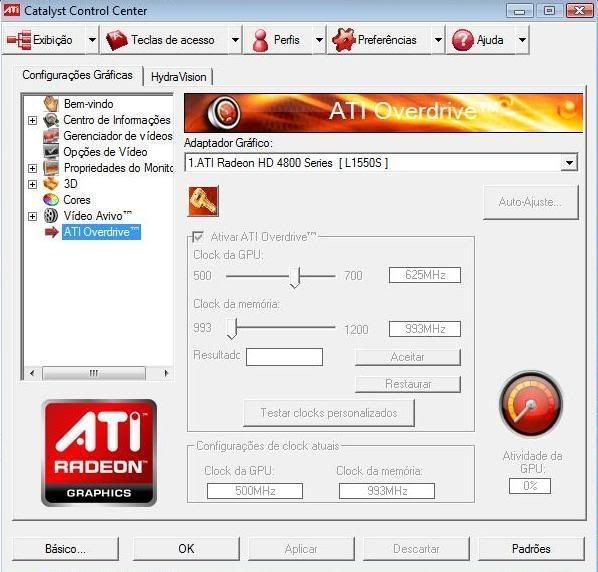Click the ATI Overdrive banner icon
The image size is (598, 572).
pos(224,112)
